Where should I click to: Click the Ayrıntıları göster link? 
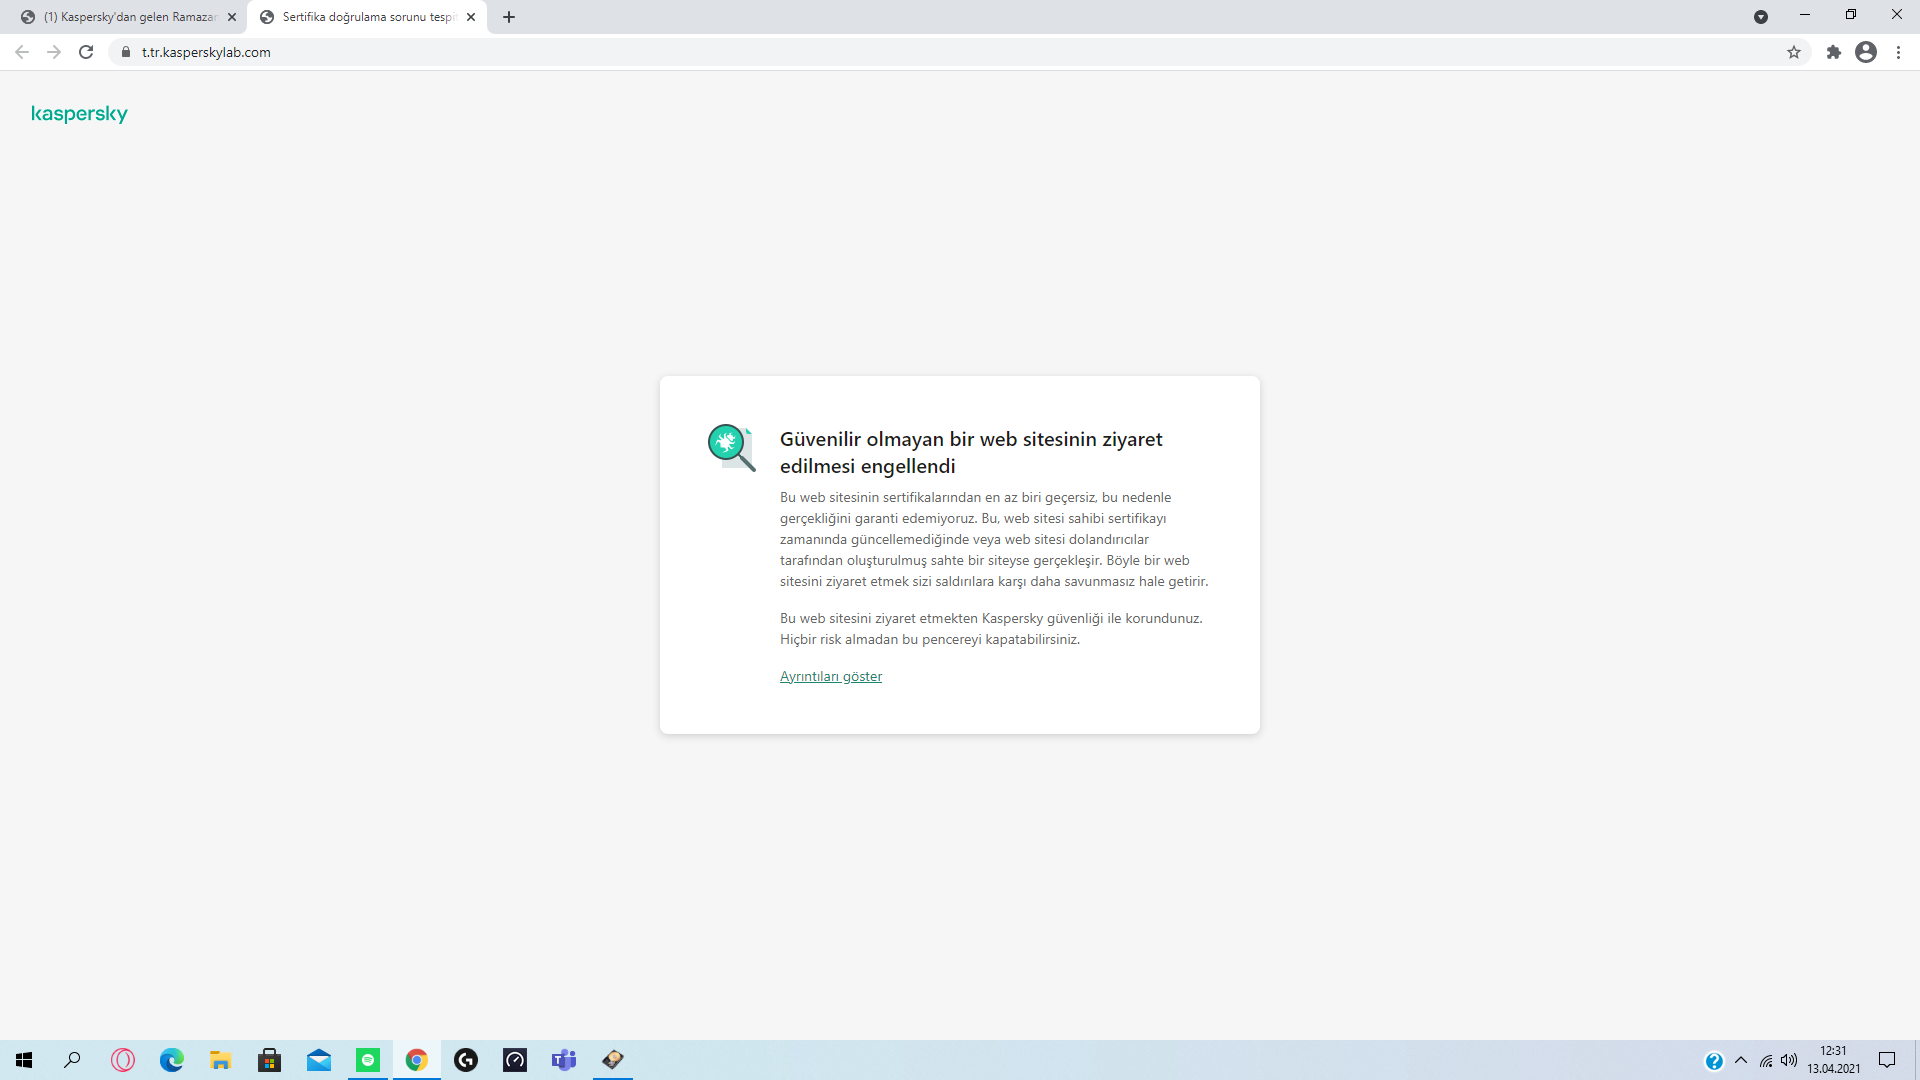pos(830,676)
